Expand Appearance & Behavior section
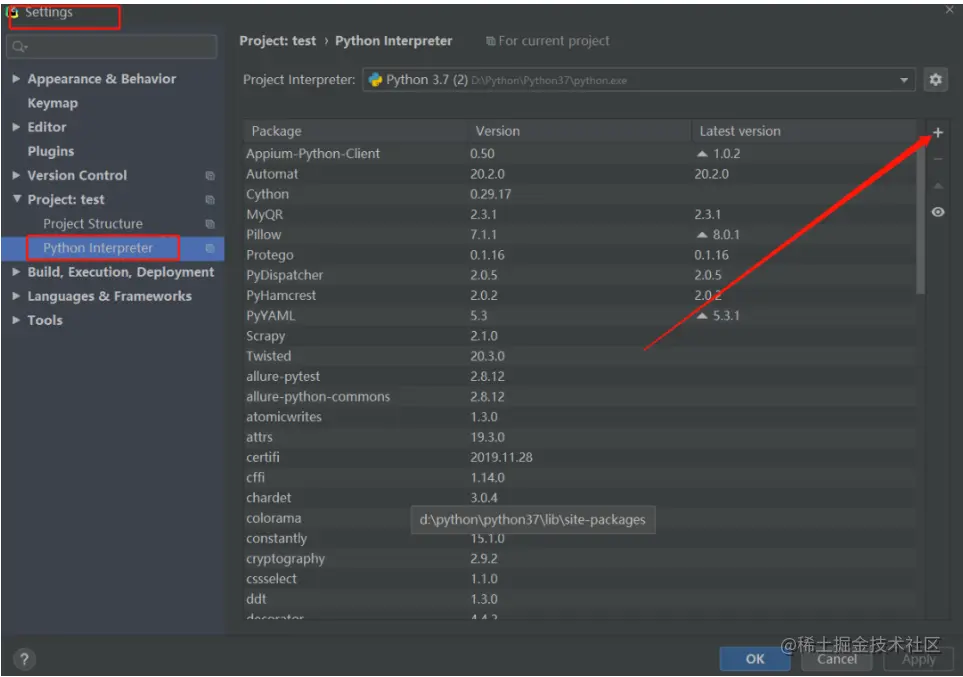Screen dimensions: 963x677 (16, 79)
